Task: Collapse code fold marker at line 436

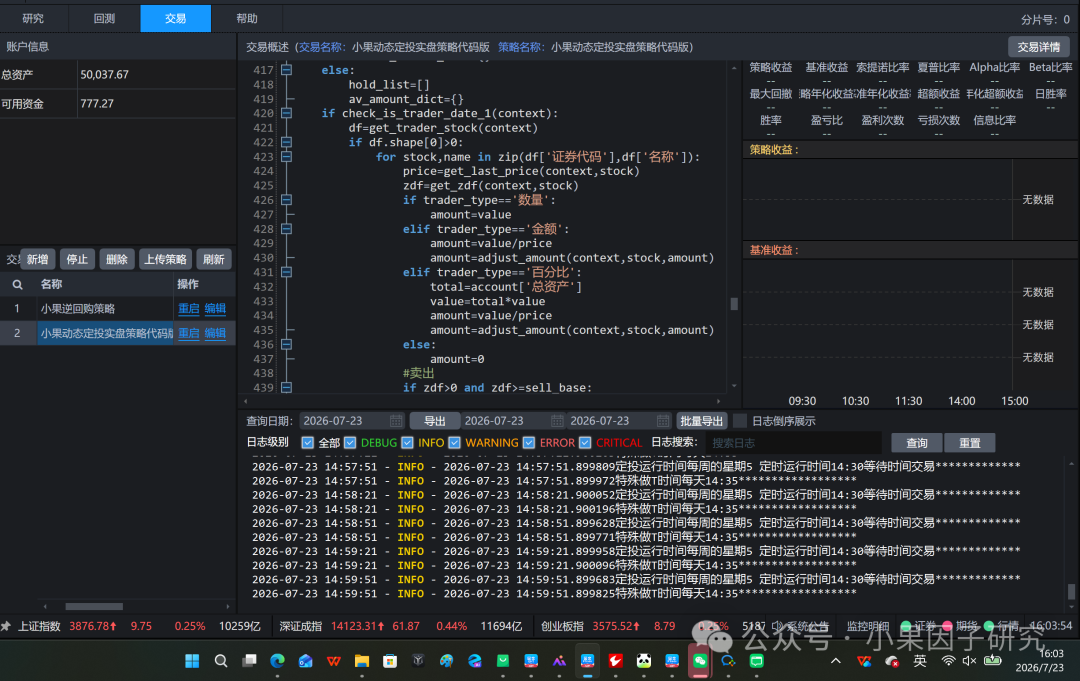Action: [287, 344]
